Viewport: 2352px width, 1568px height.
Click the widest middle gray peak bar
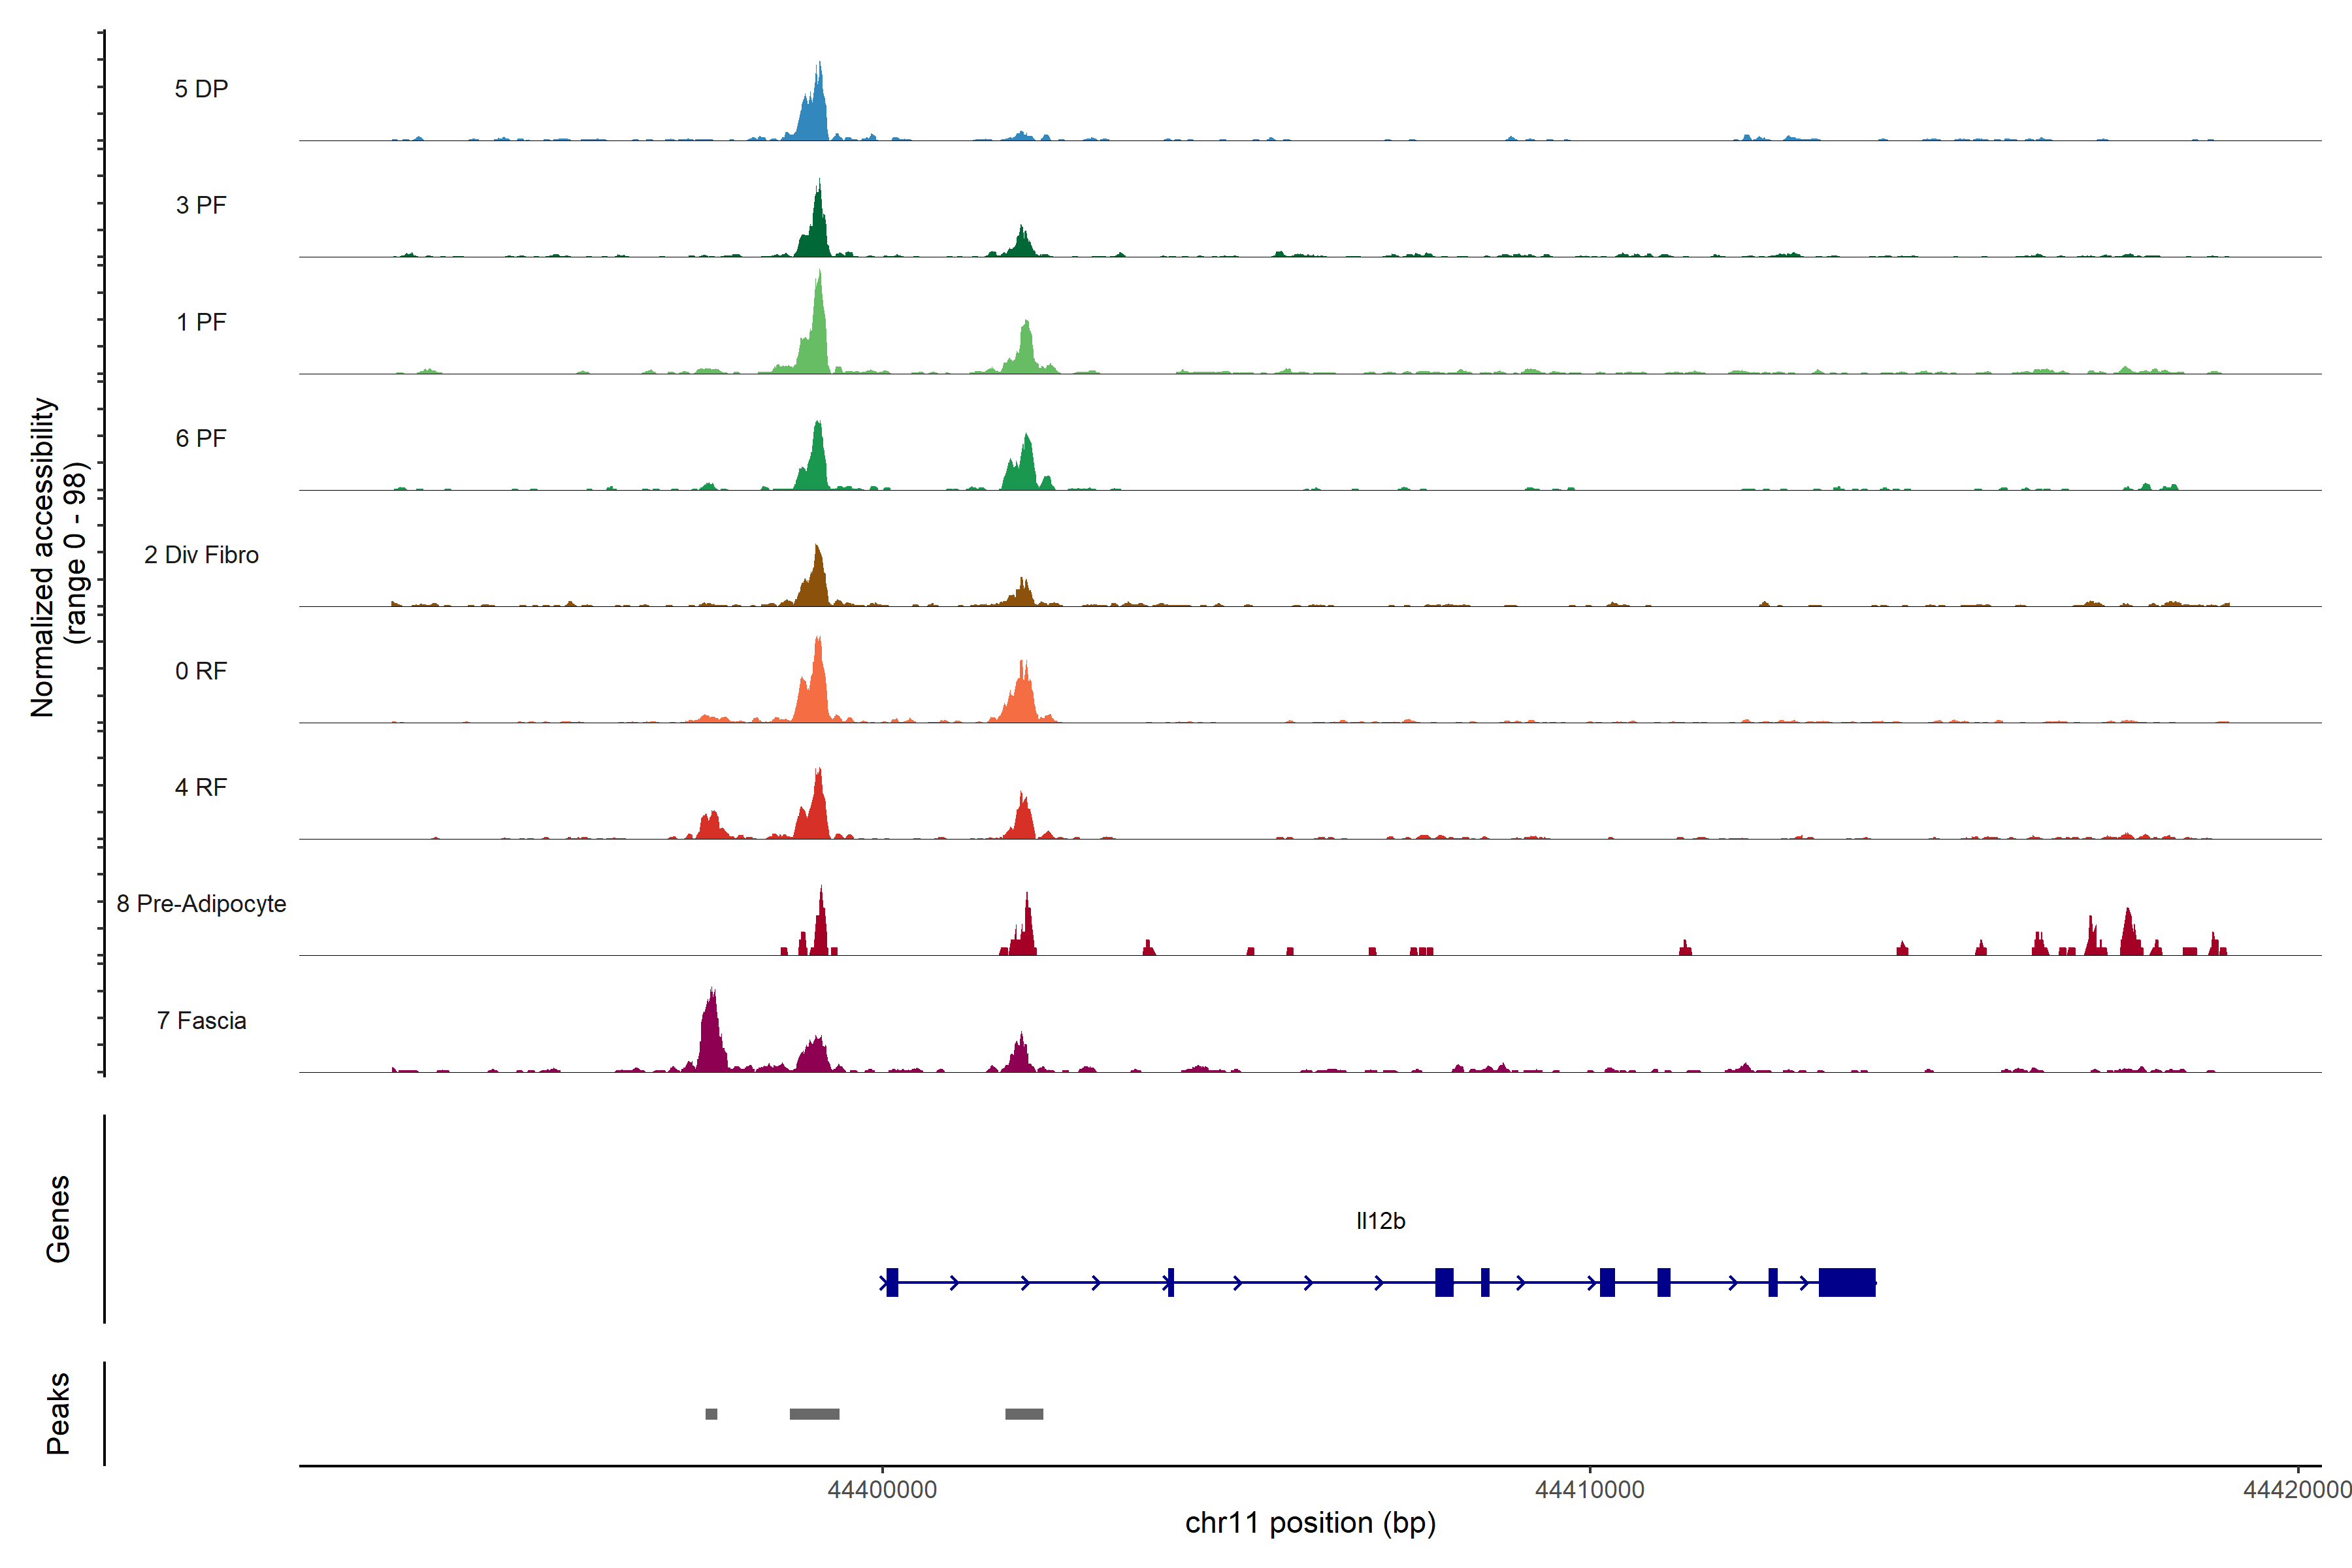point(814,1414)
